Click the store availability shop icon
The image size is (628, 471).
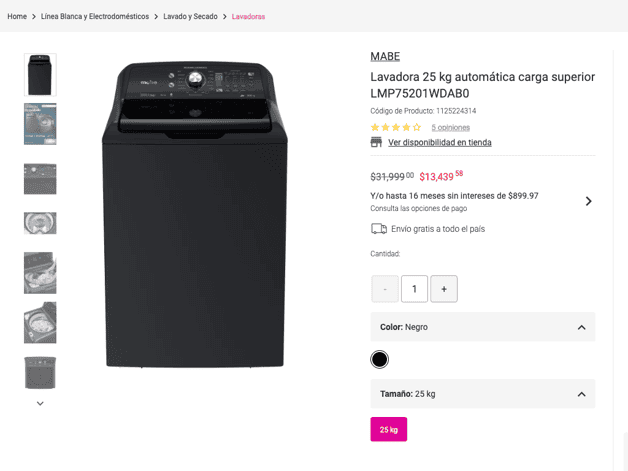point(376,142)
